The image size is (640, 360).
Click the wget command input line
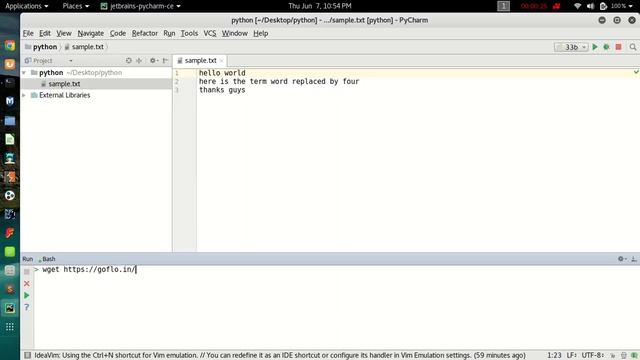[x=89, y=269]
